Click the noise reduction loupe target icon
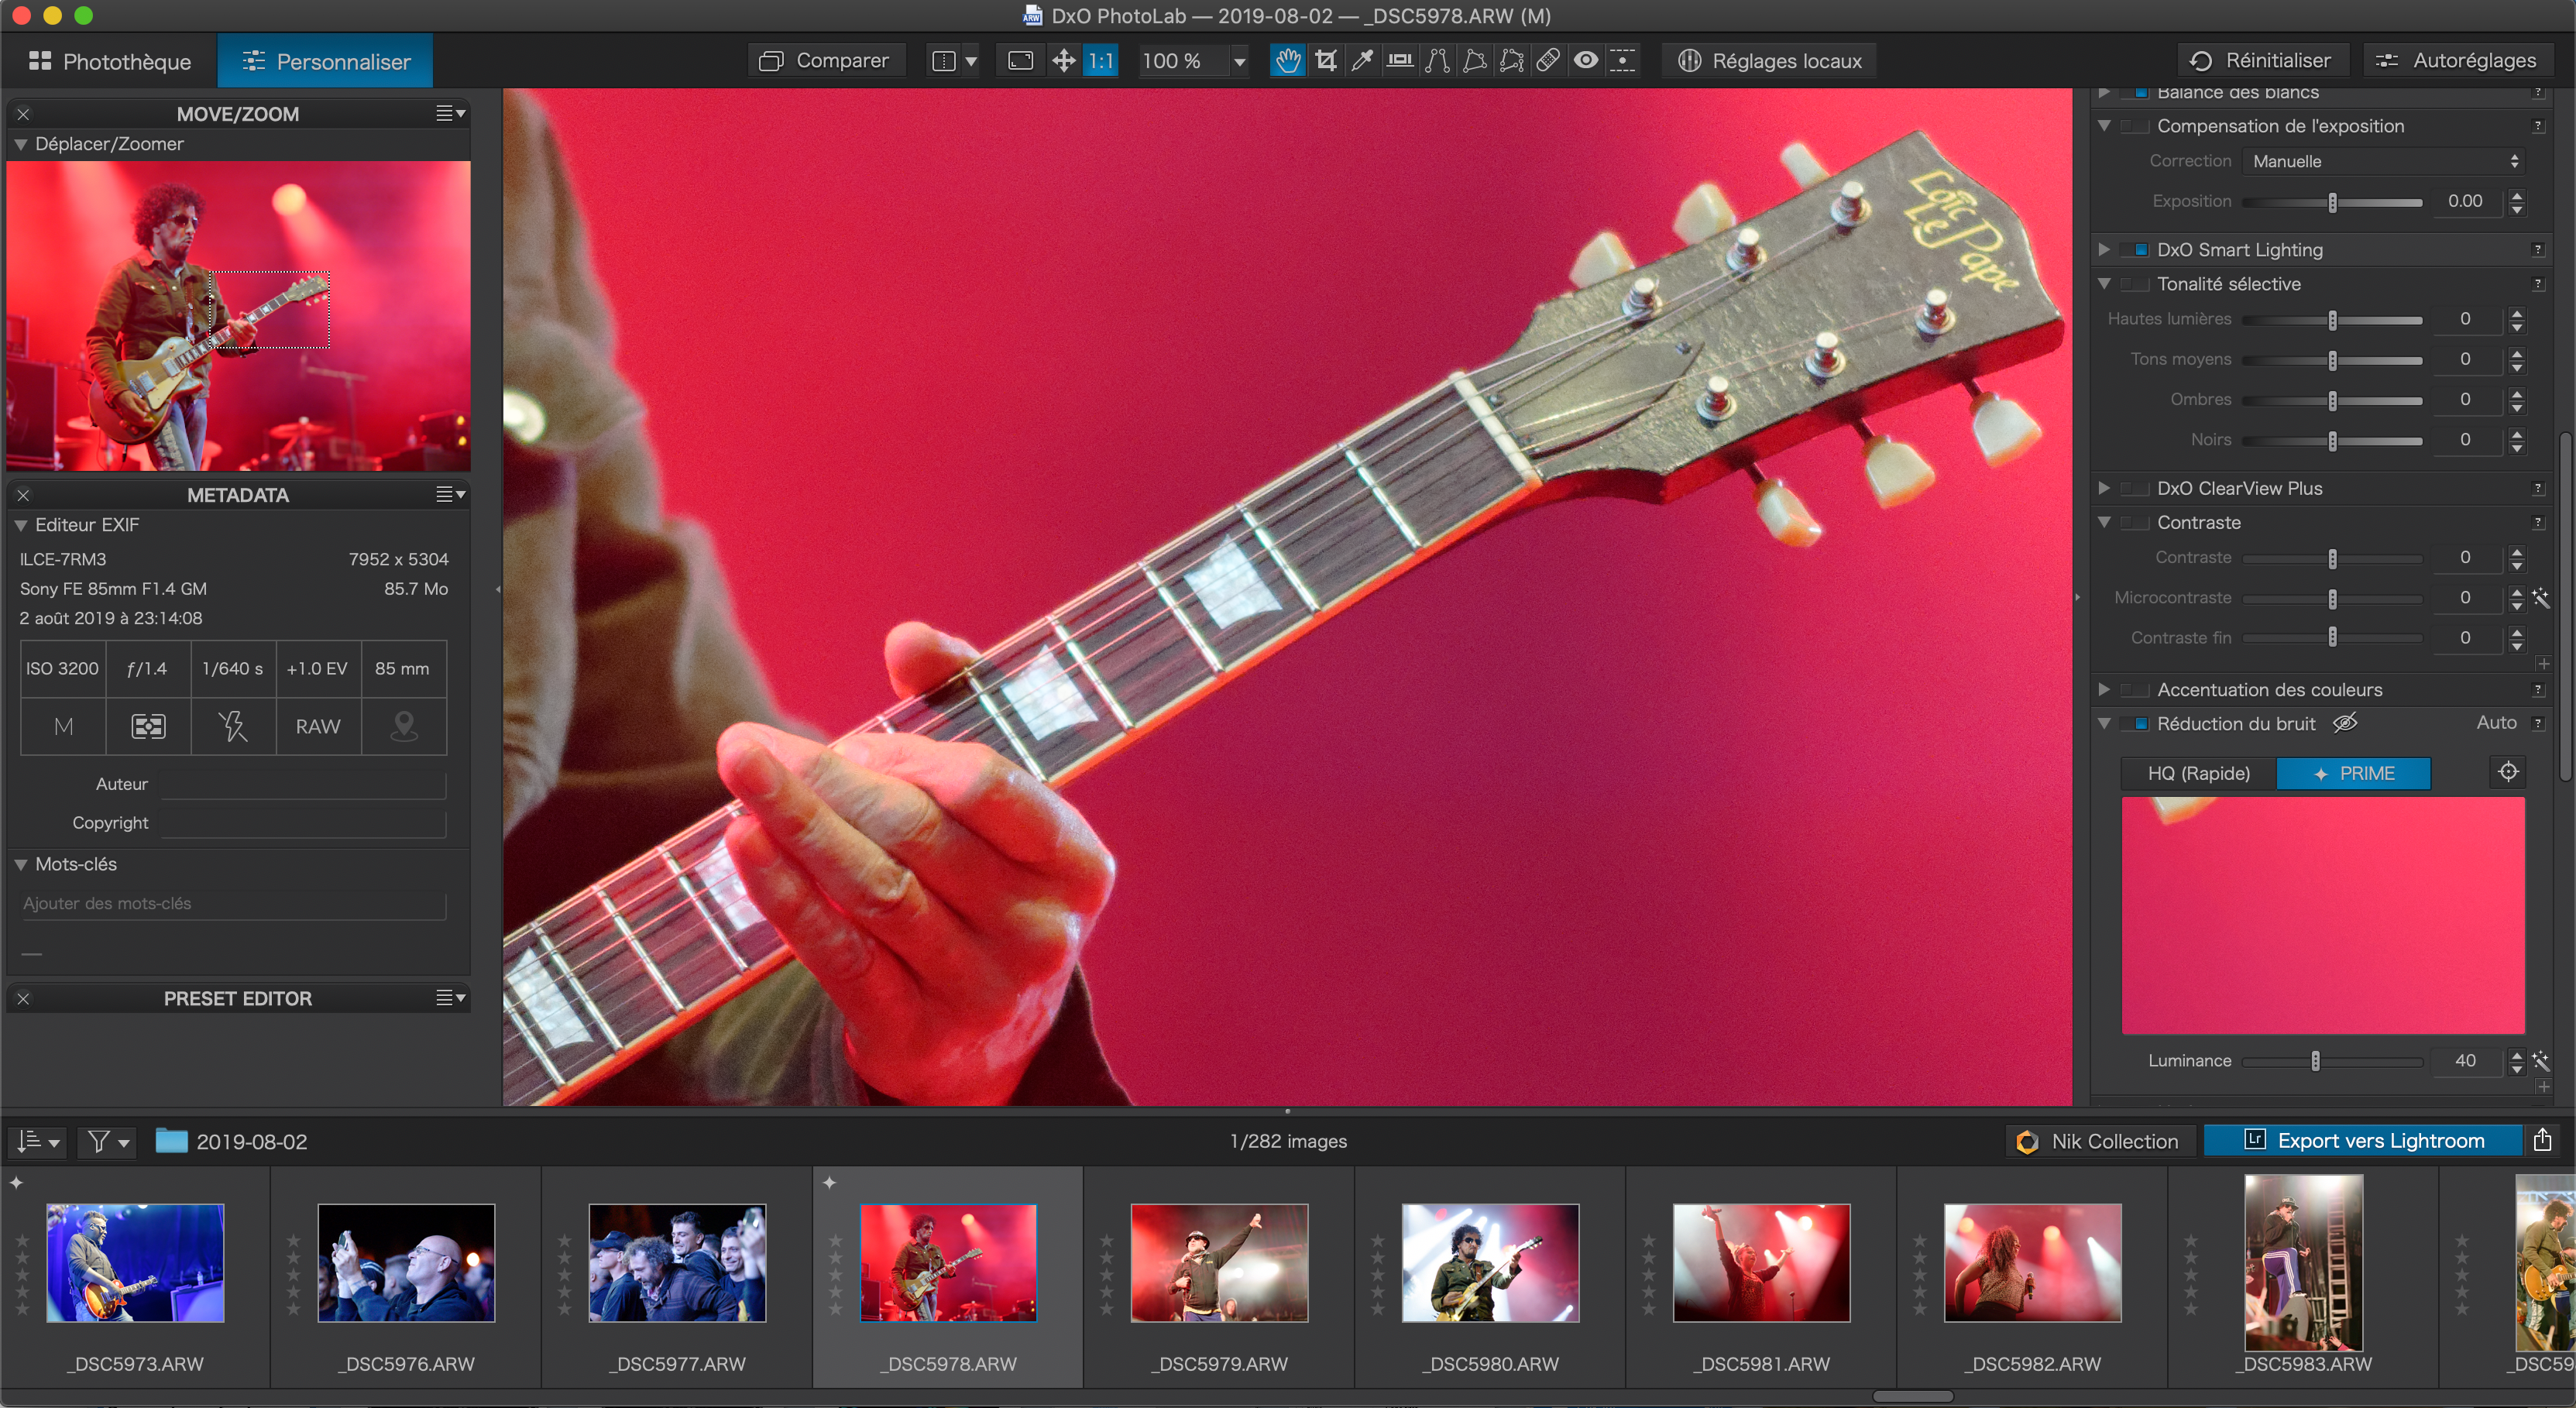 (x=2507, y=772)
